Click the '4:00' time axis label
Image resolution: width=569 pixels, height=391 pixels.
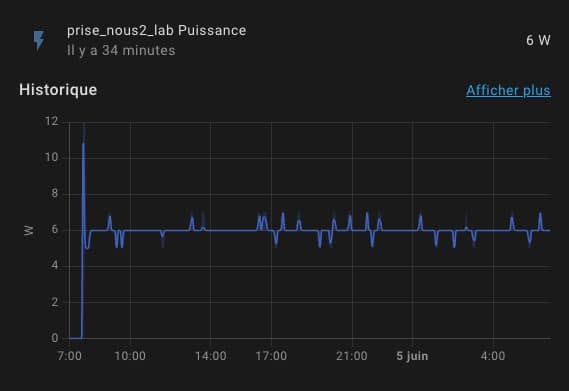[492, 356]
